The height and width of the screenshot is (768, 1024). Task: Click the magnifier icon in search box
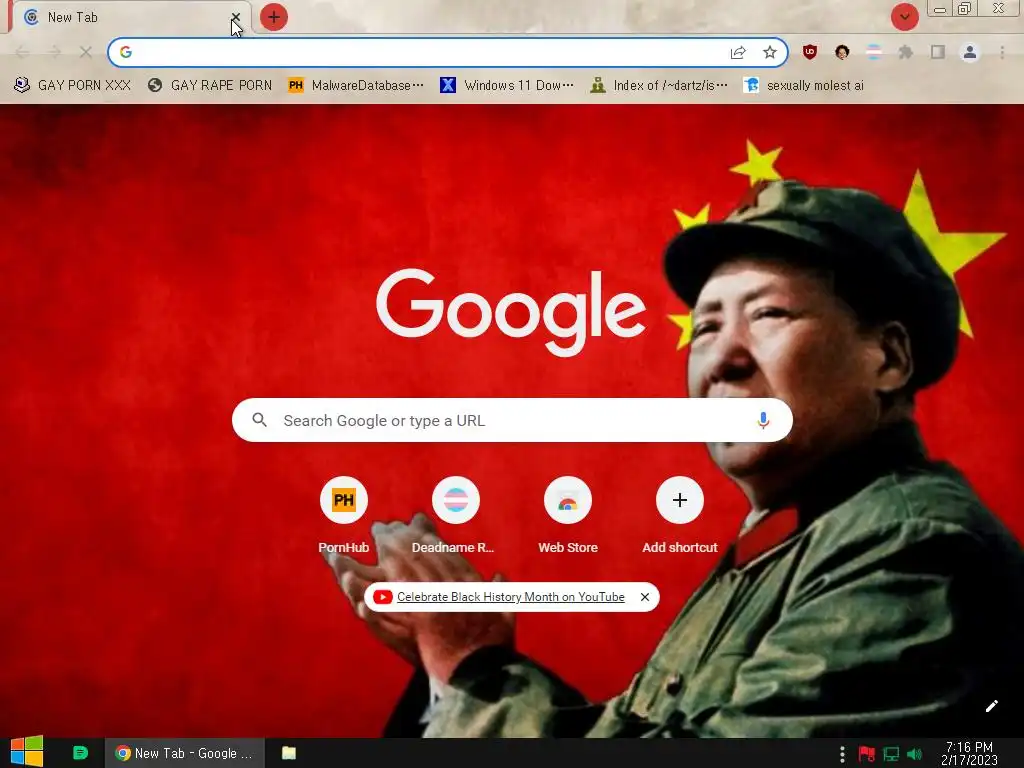pyautogui.click(x=259, y=420)
